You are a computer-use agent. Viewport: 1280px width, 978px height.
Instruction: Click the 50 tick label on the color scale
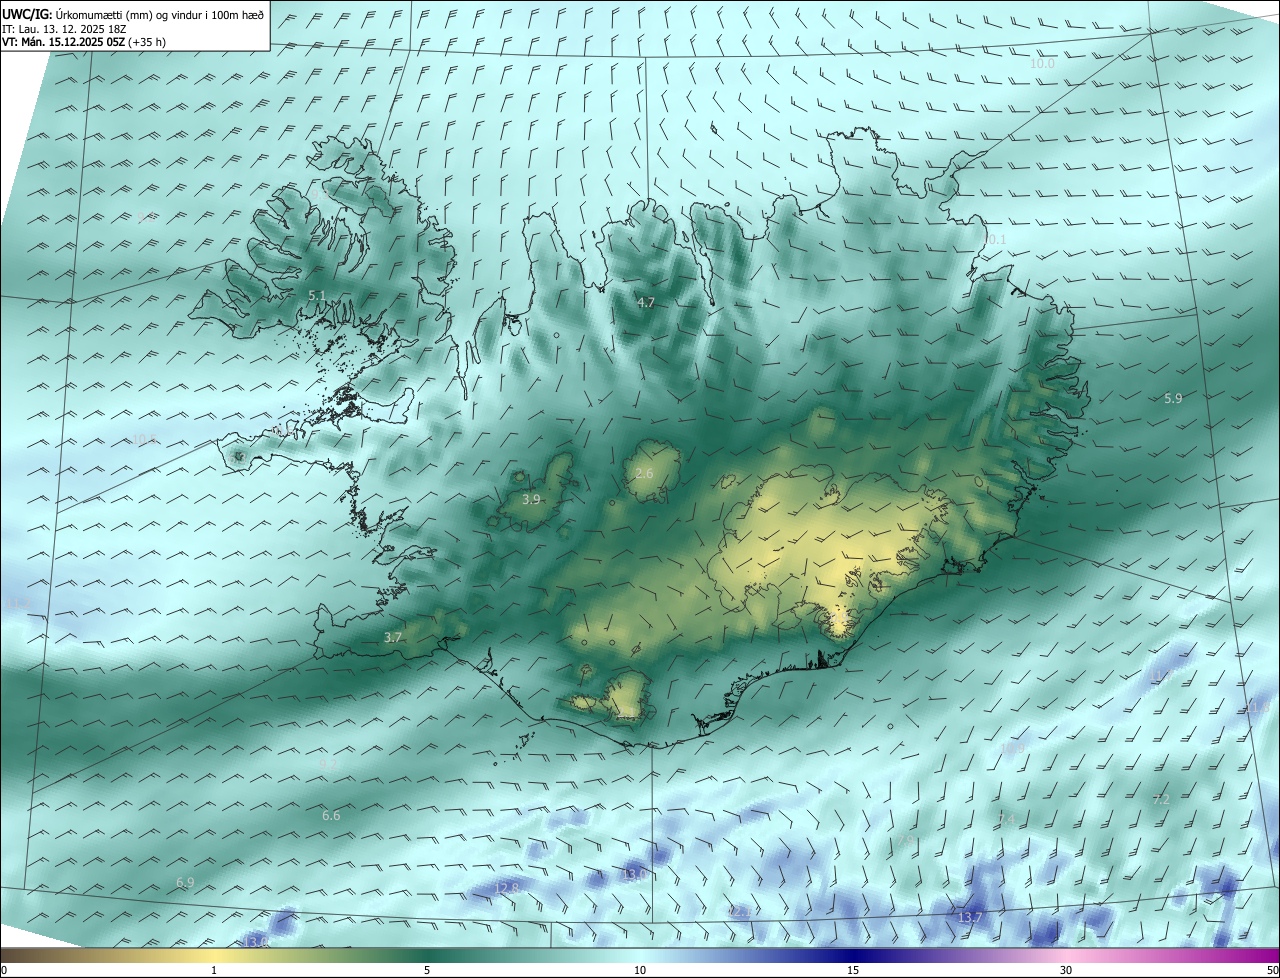pos(1272,971)
